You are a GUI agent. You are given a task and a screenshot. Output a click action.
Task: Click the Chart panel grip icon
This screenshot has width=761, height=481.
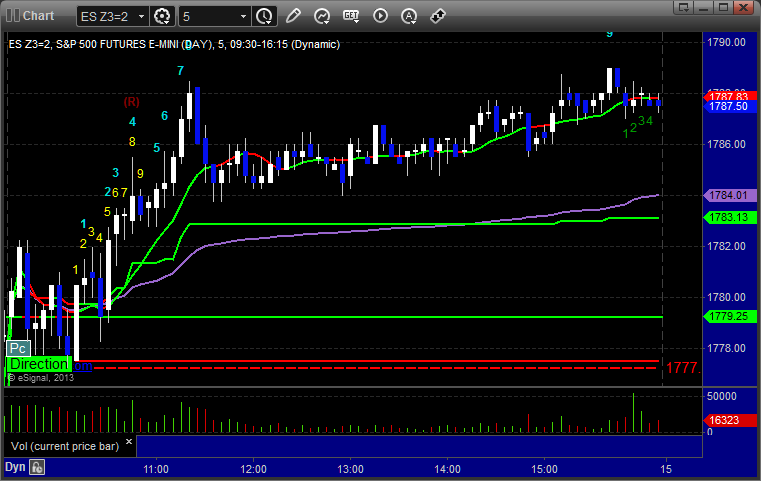pyautogui.click(x=13, y=16)
